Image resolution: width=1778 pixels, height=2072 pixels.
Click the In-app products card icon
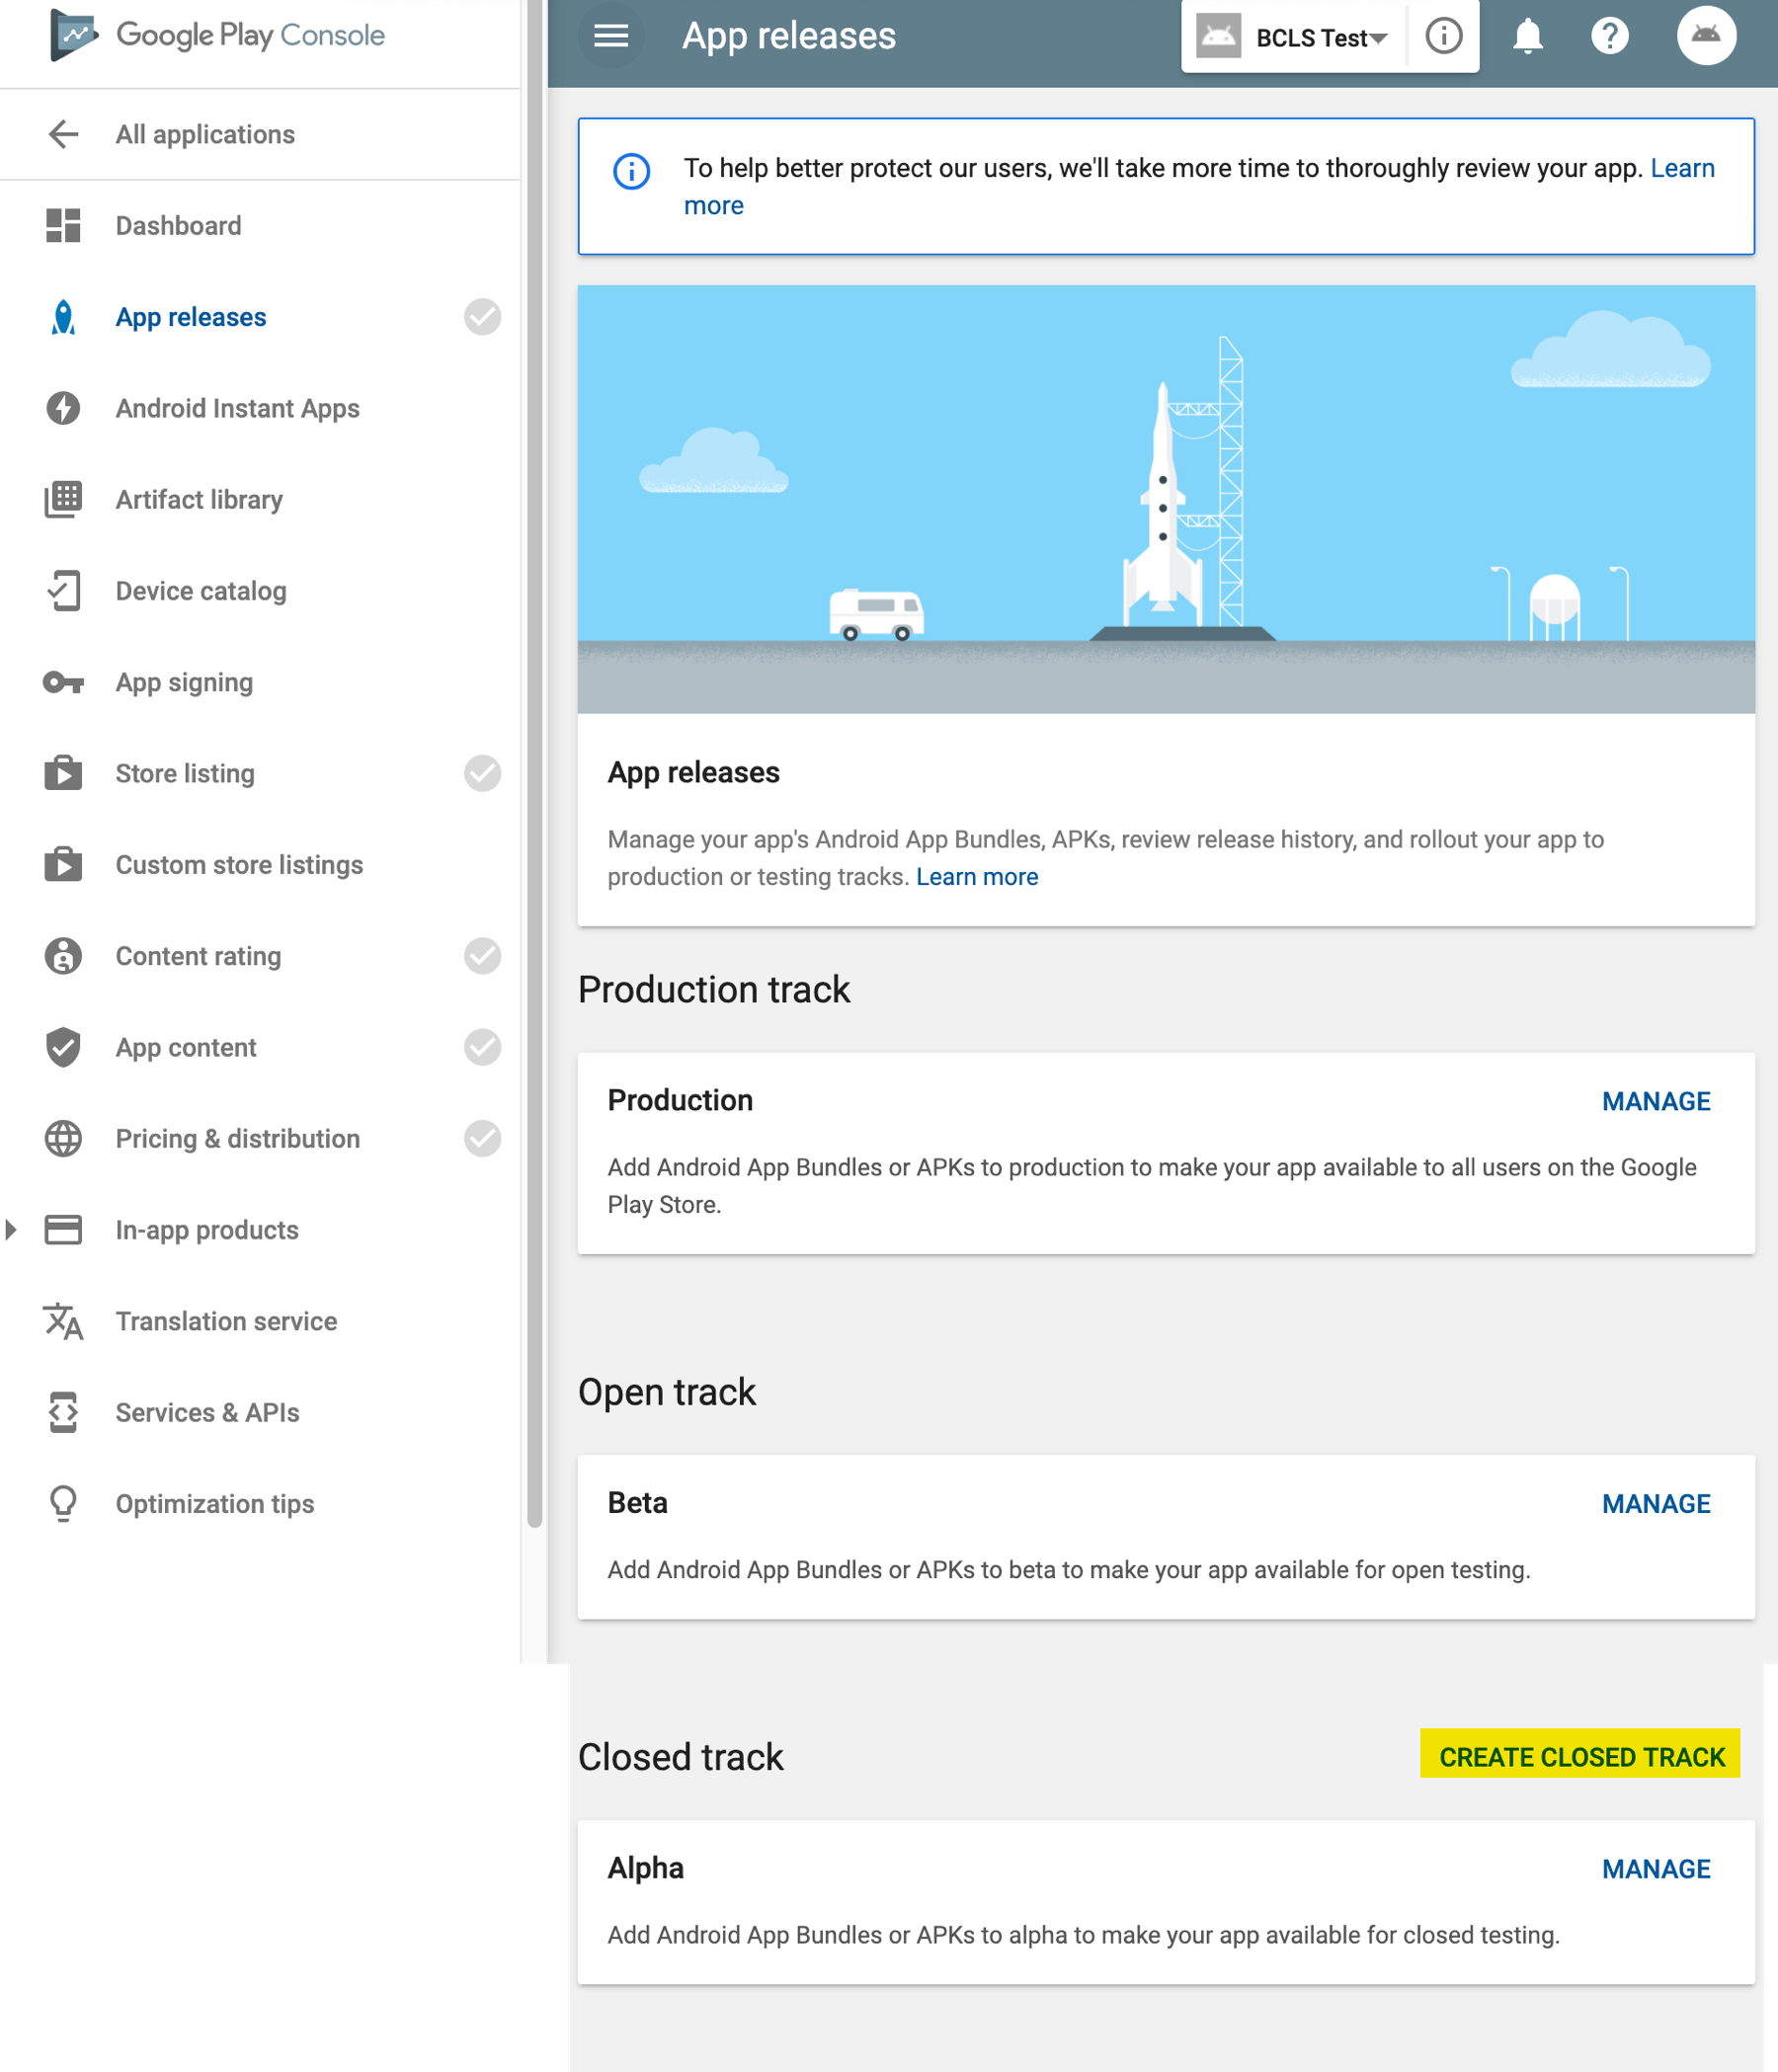63,1229
